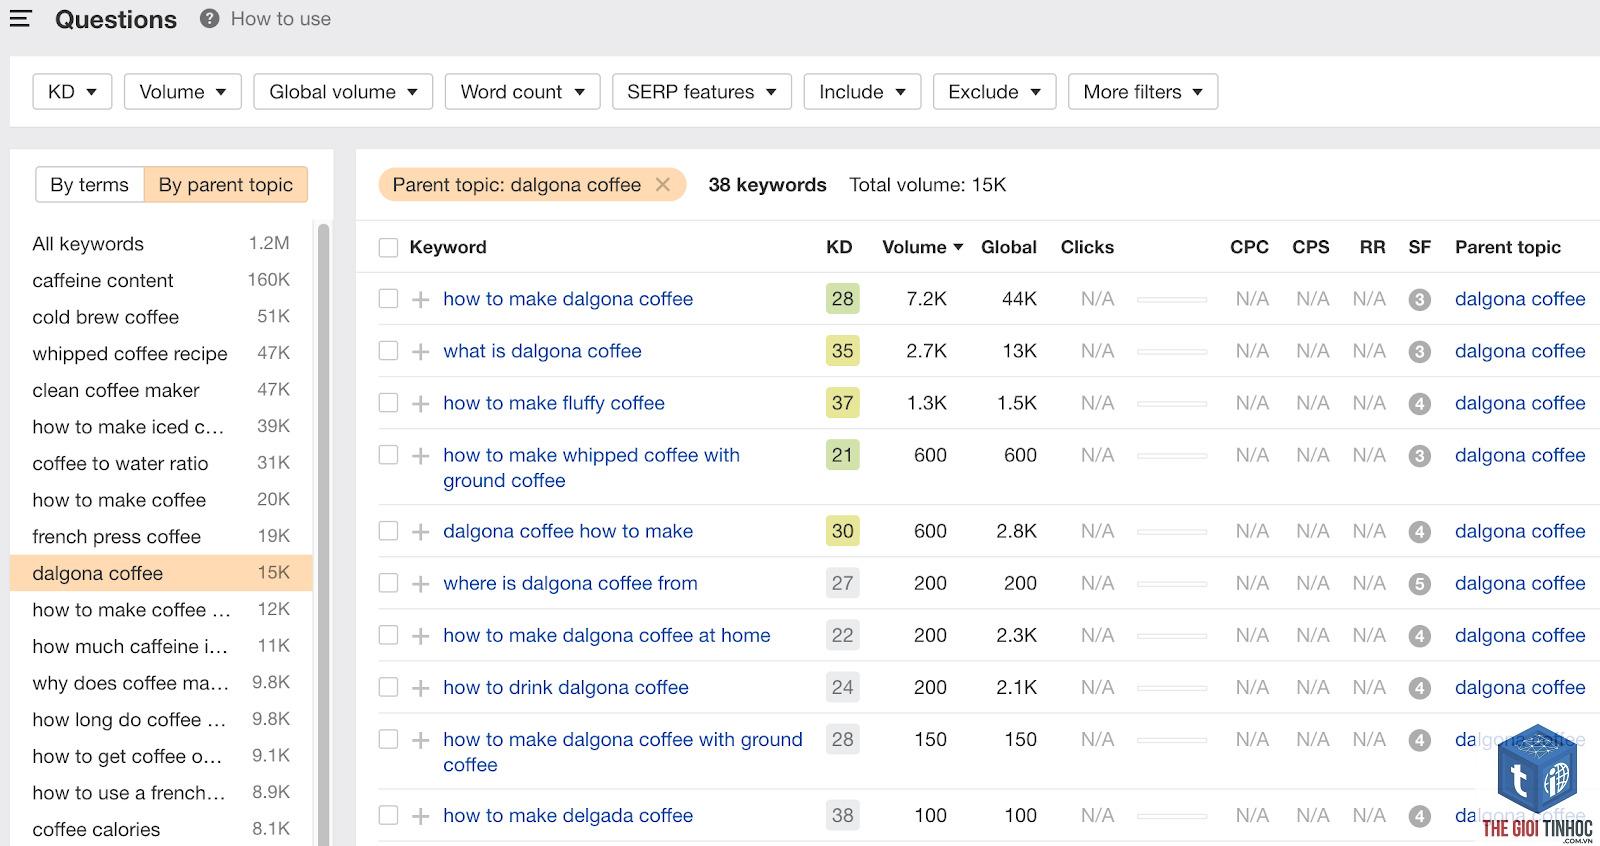Open SF badge 3 for 'what is dalgona coffee'
Viewport: 1600px width, 846px height.
pyautogui.click(x=1419, y=351)
